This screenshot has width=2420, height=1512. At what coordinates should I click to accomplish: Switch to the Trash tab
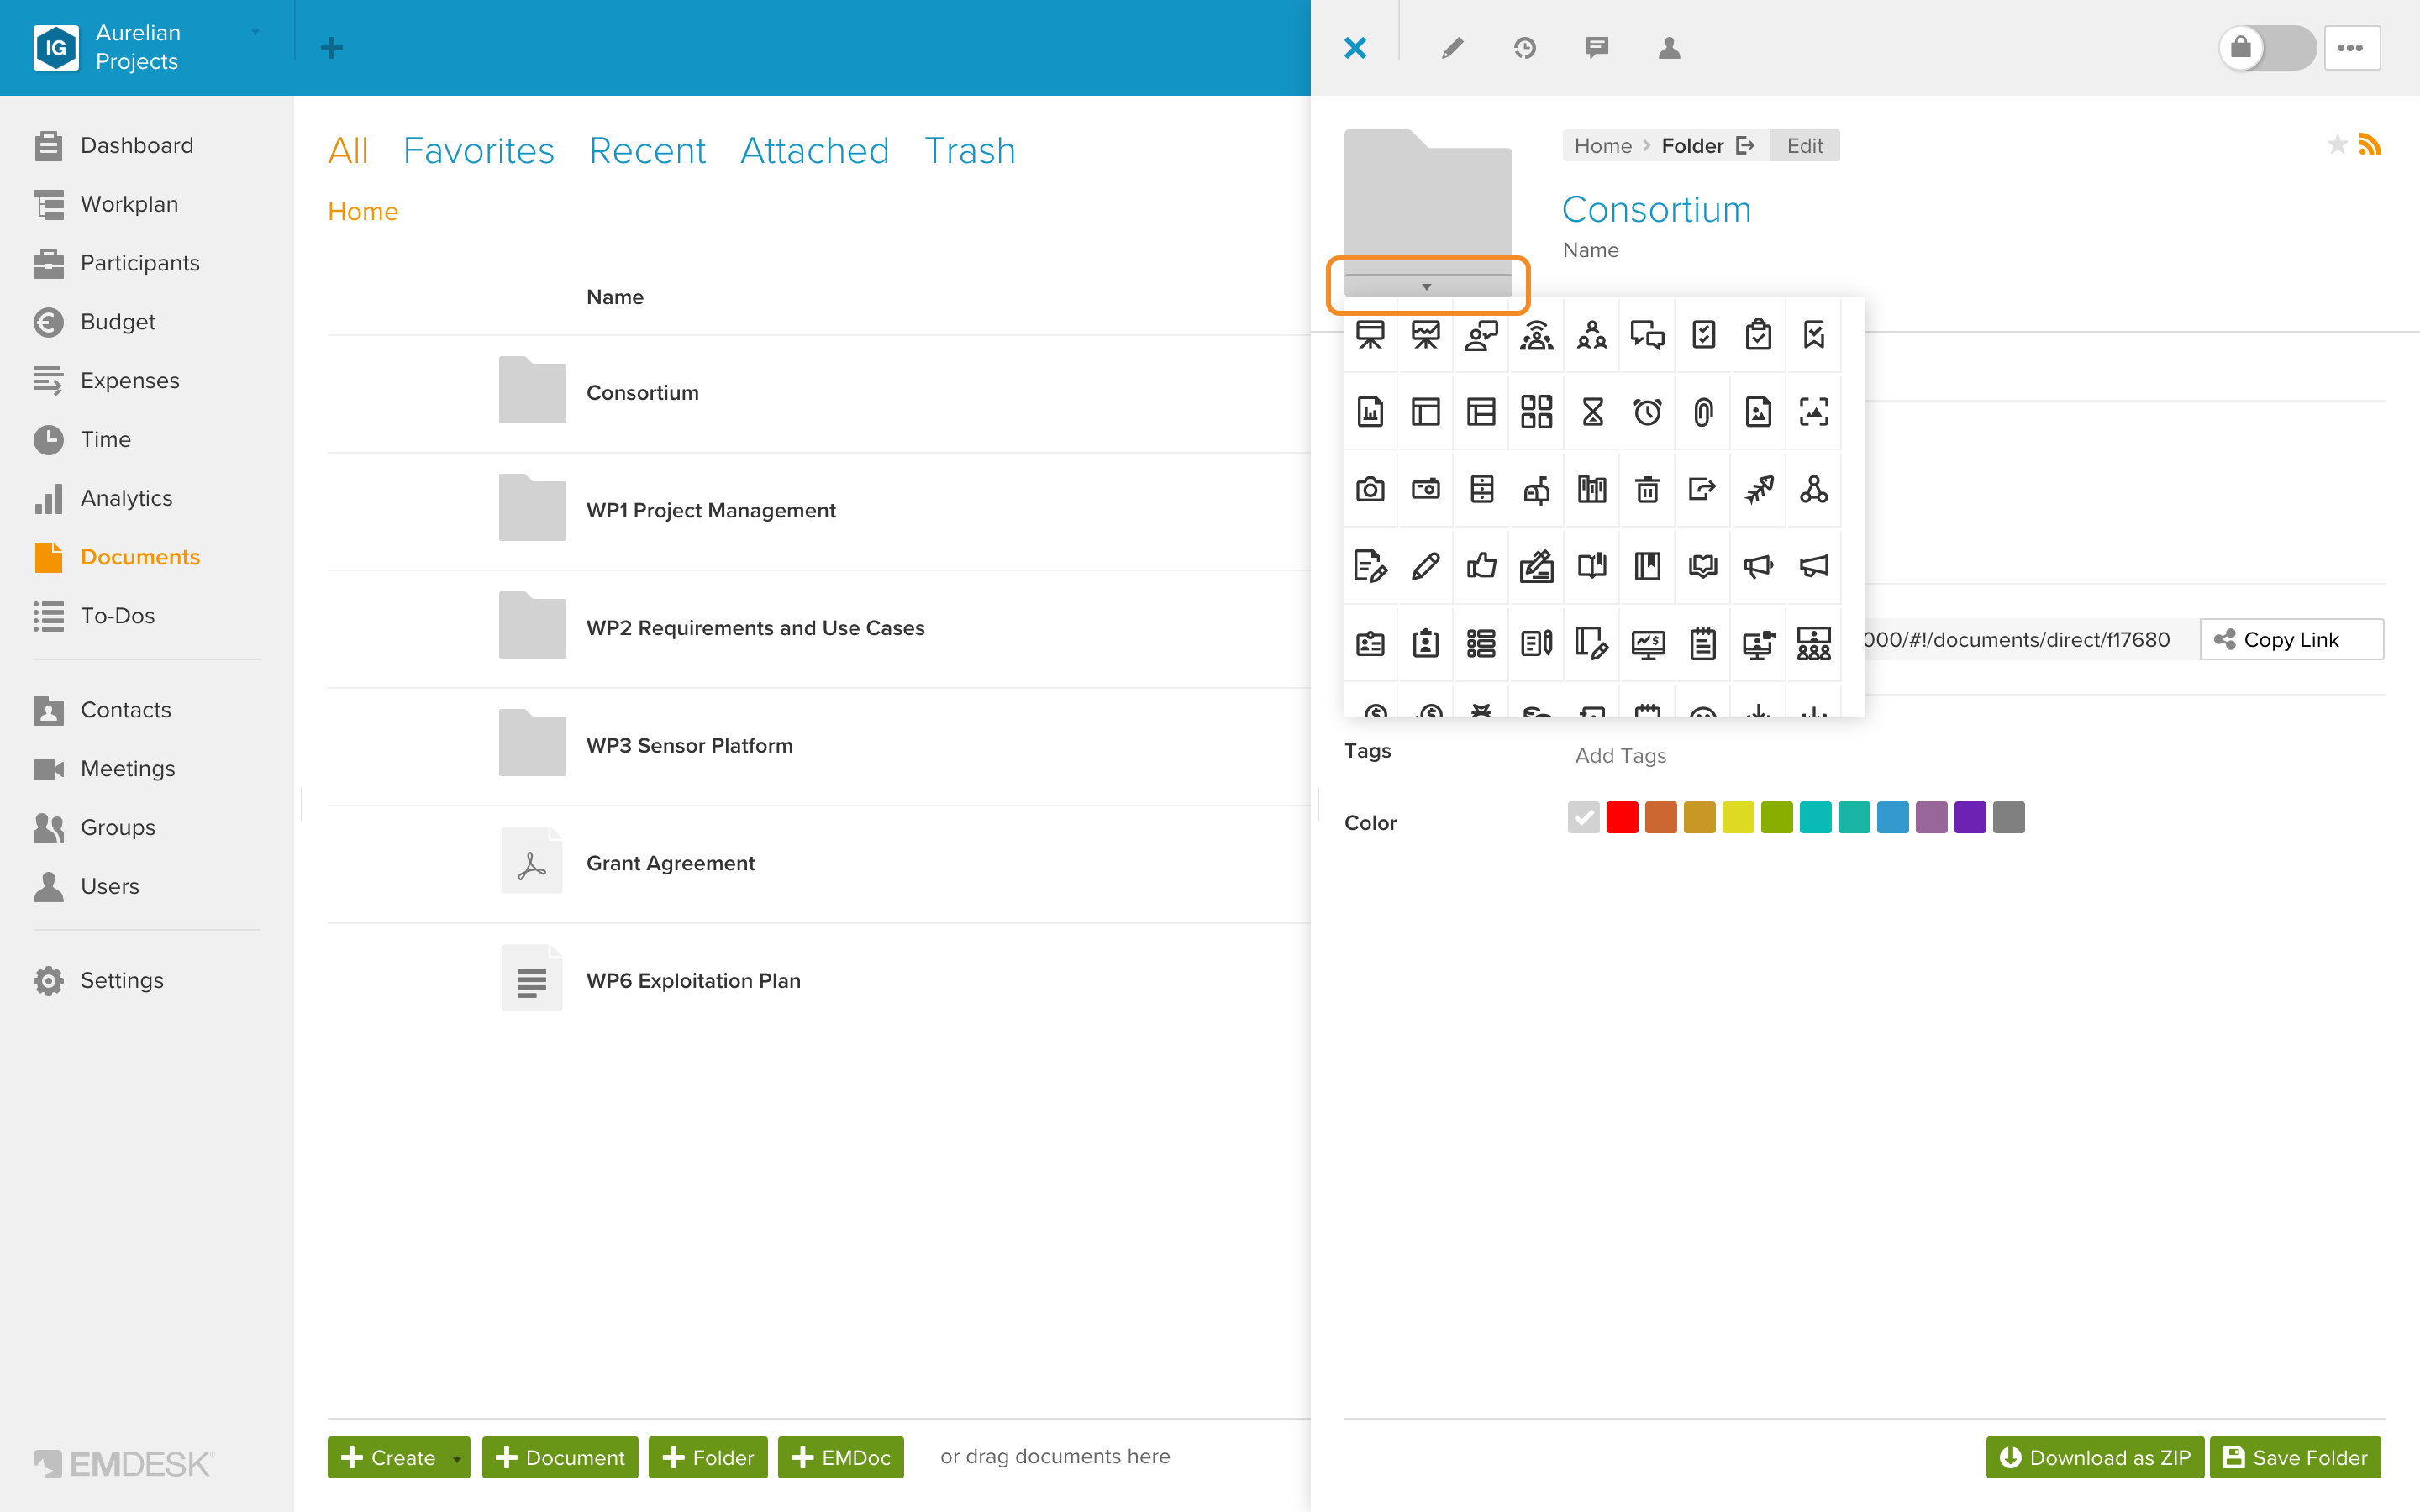(969, 150)
